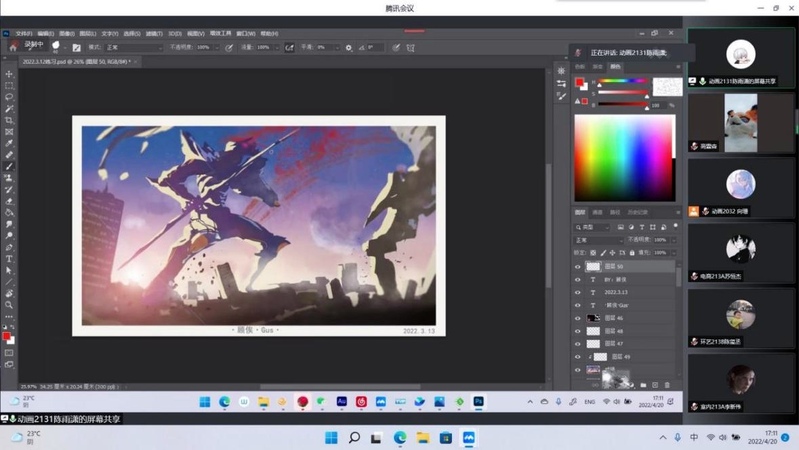
Task: Select the Brush tool in left toolbar
Action: point(9,167)
